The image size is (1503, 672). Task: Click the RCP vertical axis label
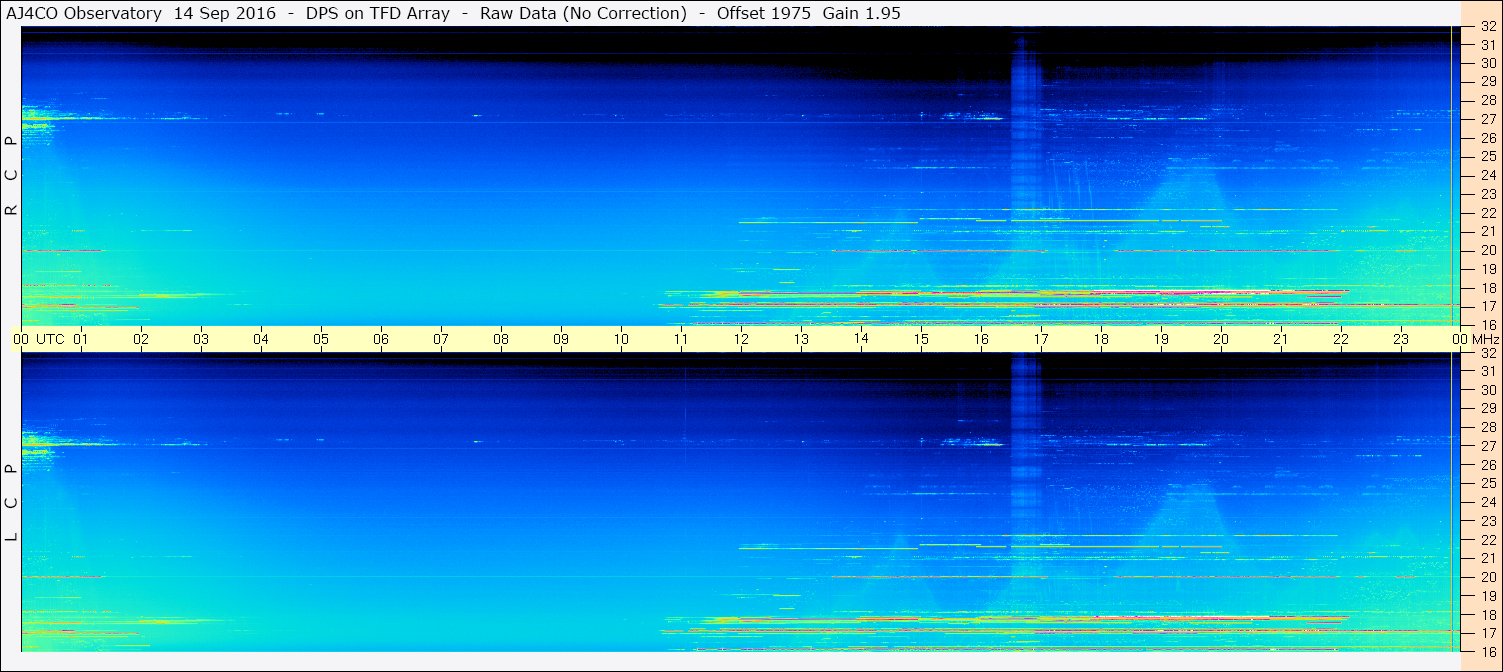tap(11, 176)
